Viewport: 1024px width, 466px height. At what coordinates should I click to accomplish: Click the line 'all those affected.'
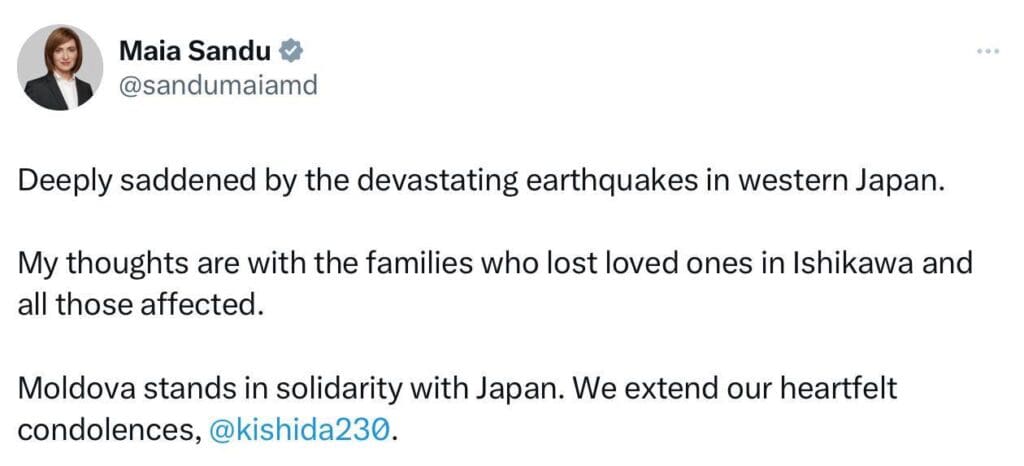[x=140, y=304]
